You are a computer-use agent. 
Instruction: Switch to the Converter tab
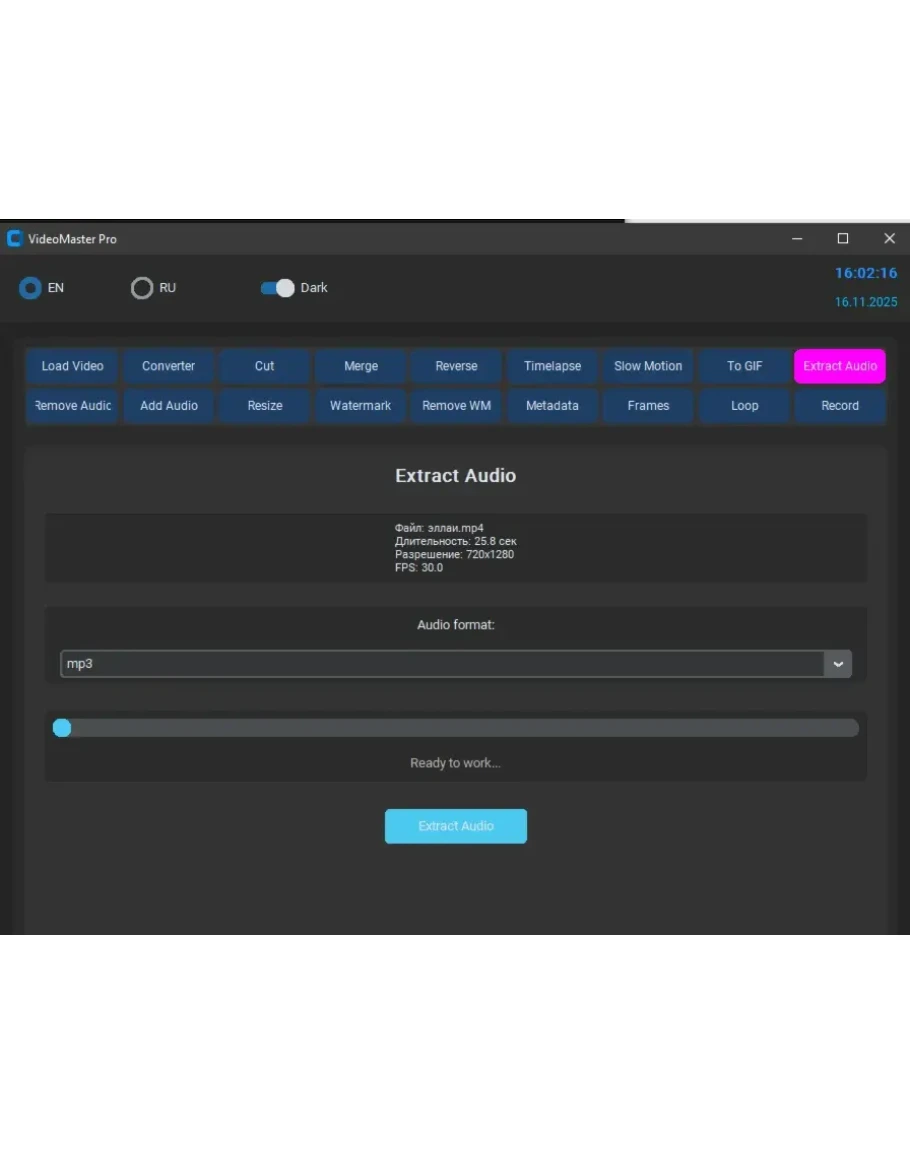point(168,366)
